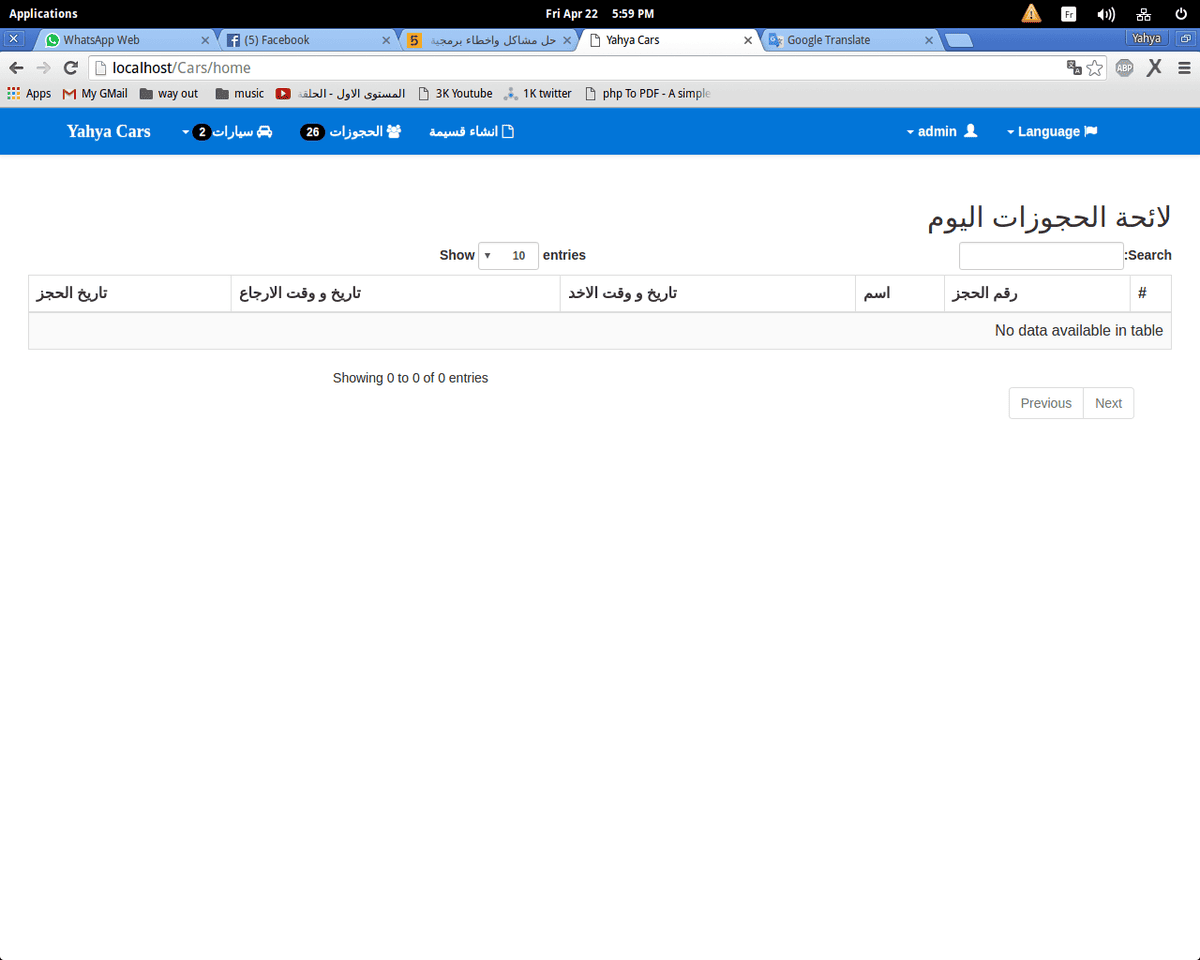1200x960 pixels.
Task: Open the Applications menu
Action: click(43, 13)
